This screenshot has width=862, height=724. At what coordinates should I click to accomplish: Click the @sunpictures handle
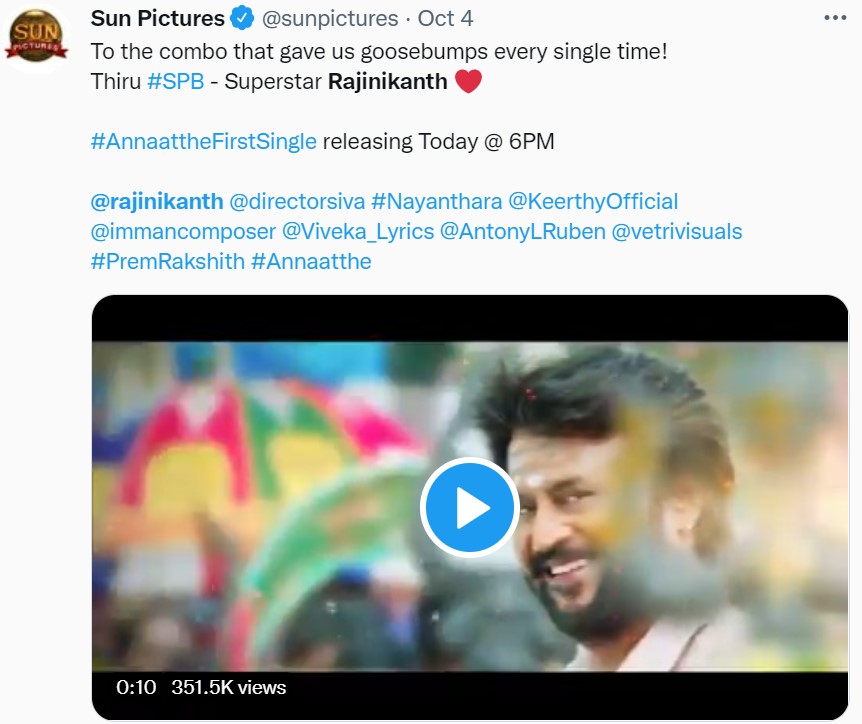(328, 19)
